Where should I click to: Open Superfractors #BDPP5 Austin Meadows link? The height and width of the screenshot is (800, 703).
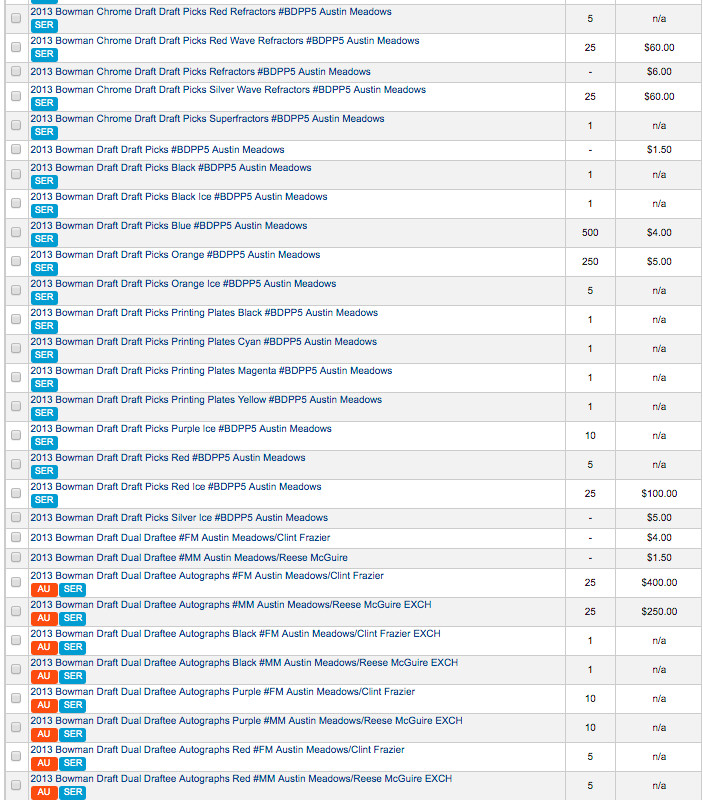point(207,119)
